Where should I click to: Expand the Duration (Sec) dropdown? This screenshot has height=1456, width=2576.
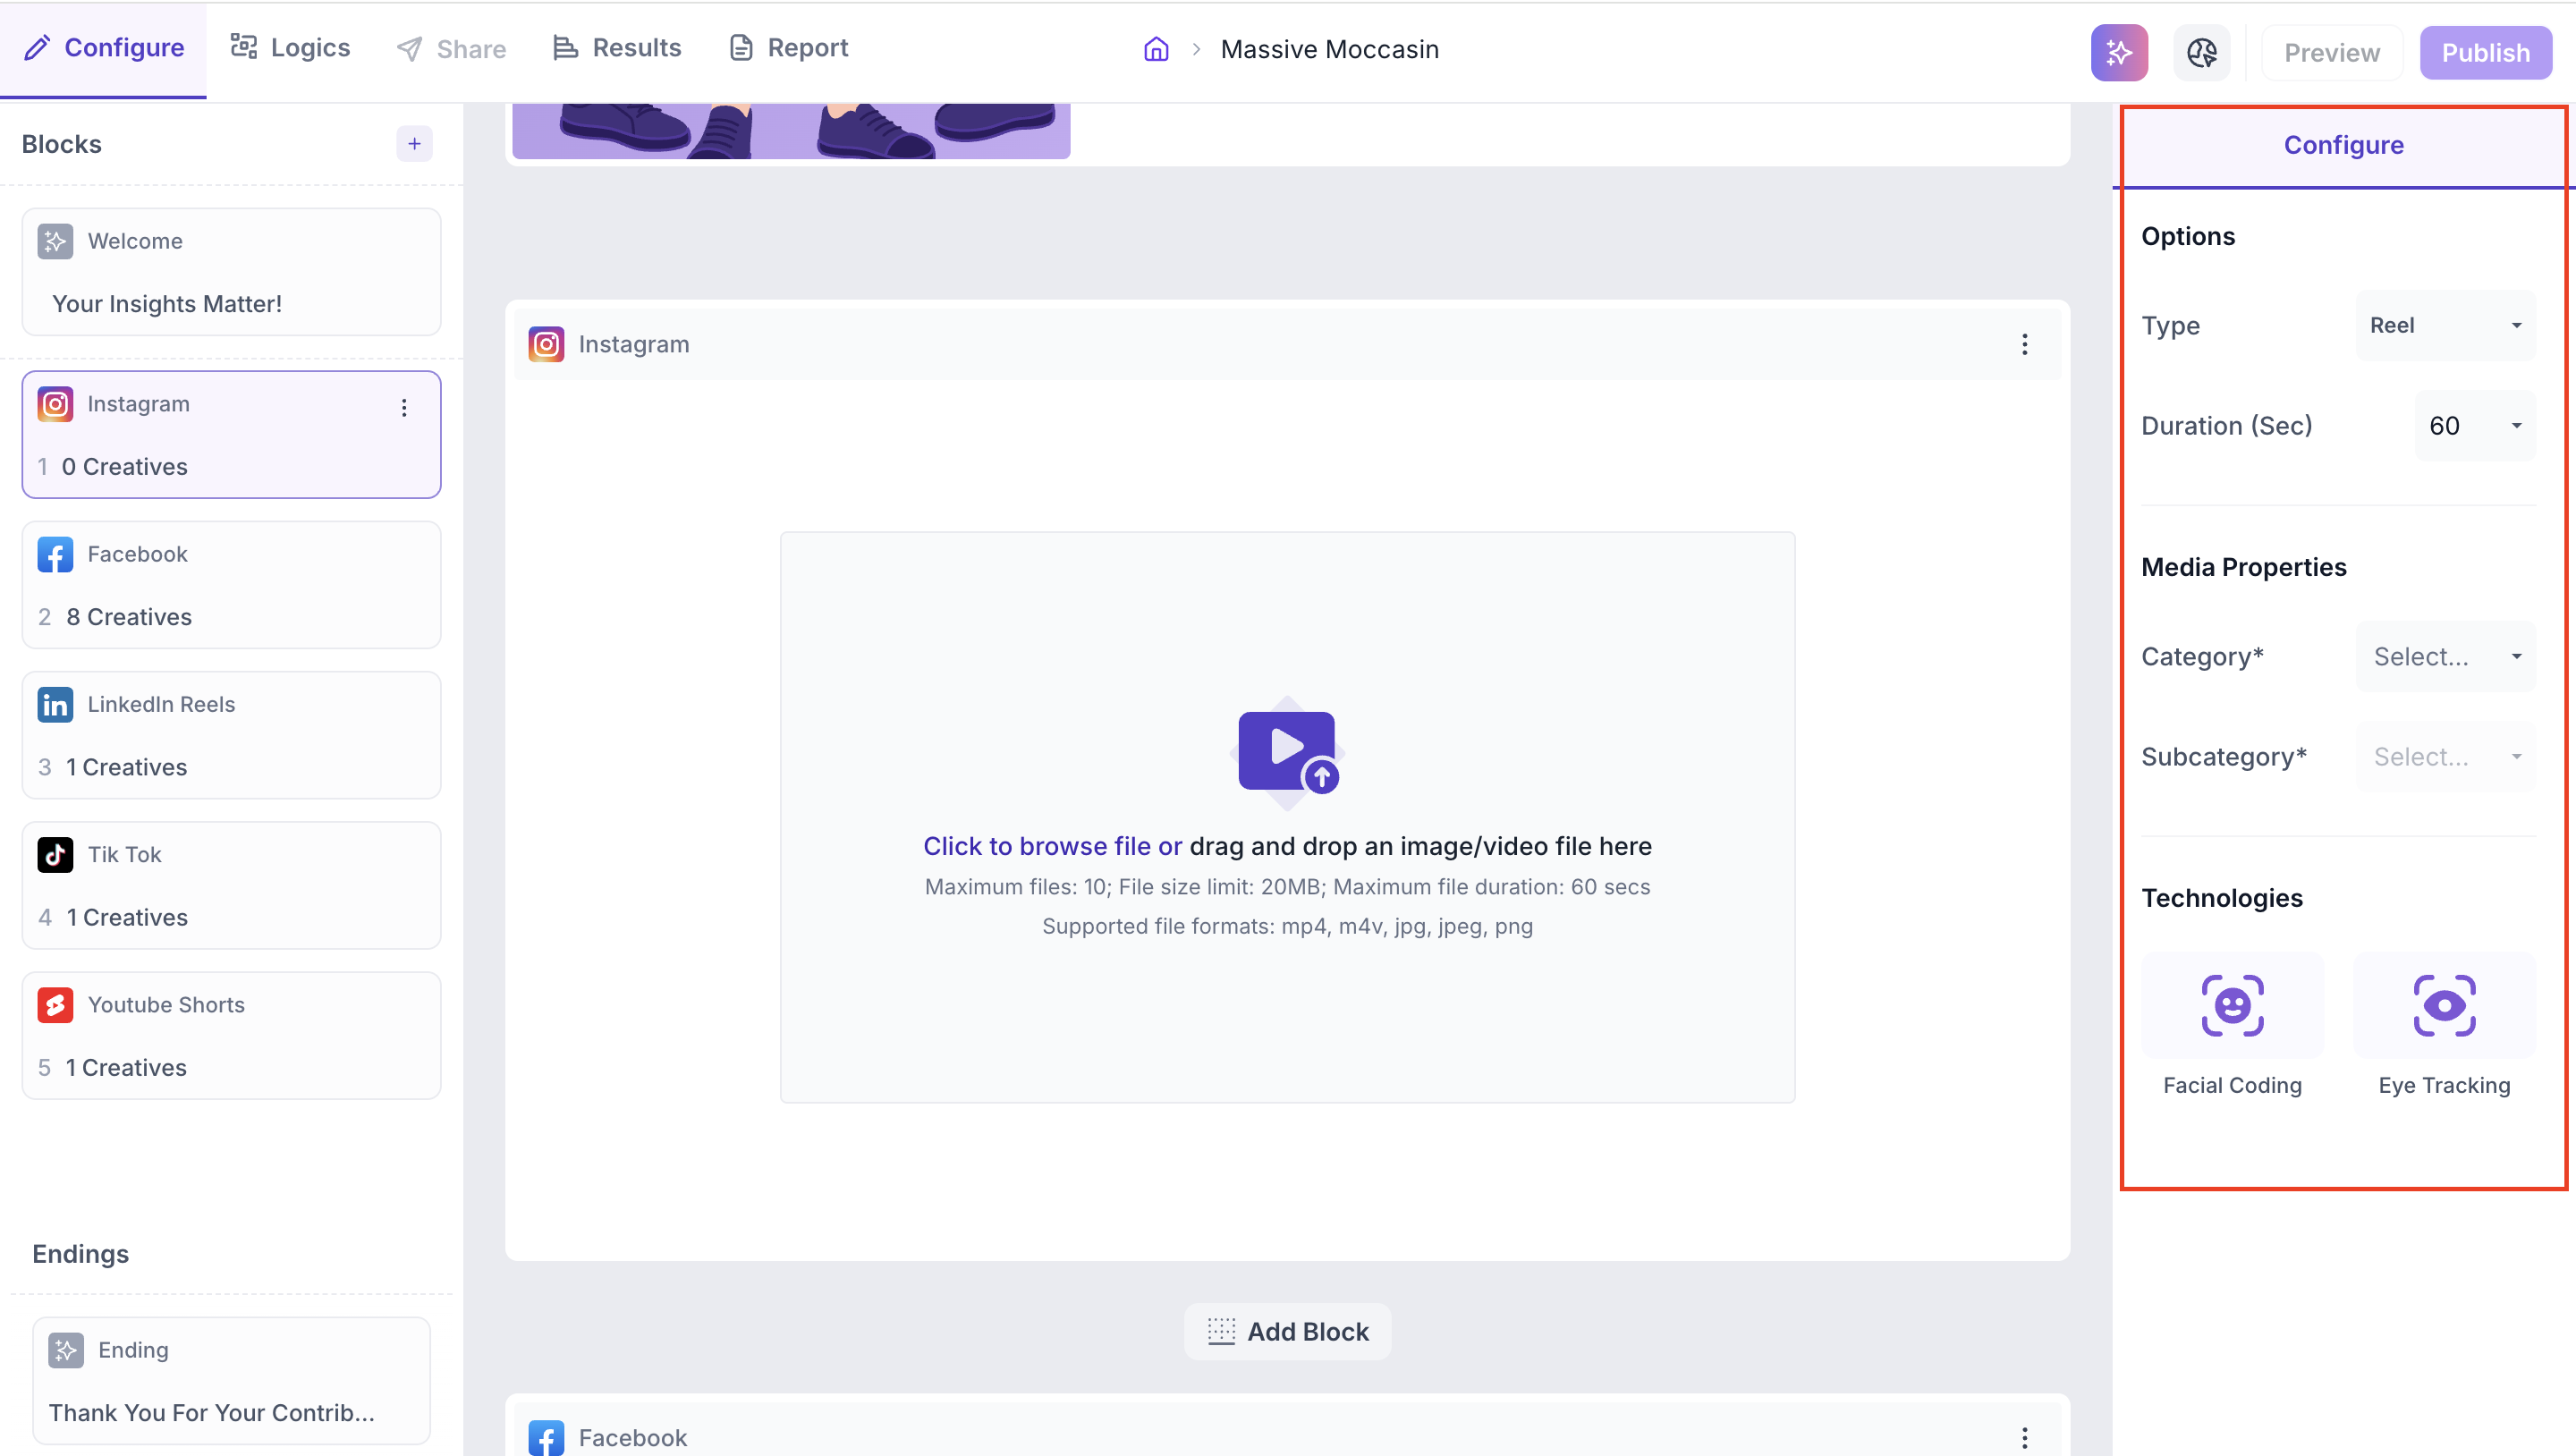tap(2474, 426)
